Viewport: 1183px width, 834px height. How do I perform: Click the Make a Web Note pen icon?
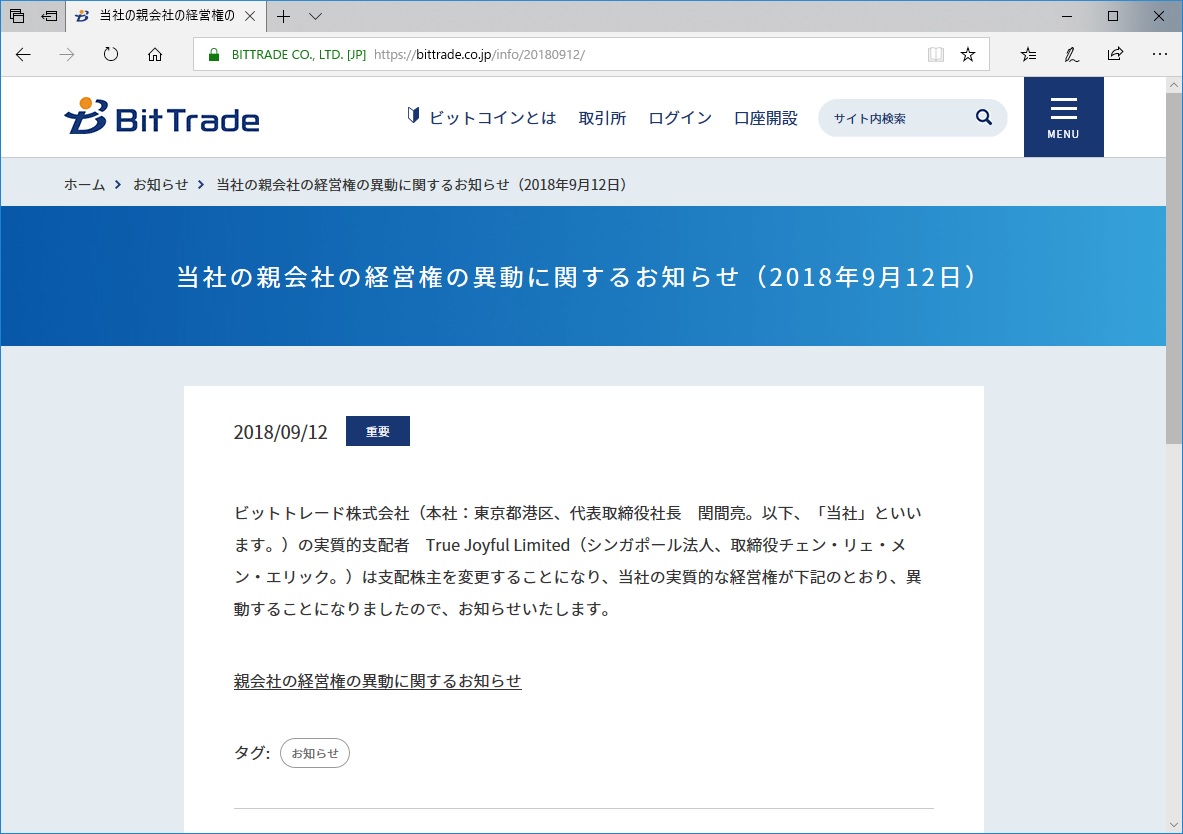coord(1071,54)
